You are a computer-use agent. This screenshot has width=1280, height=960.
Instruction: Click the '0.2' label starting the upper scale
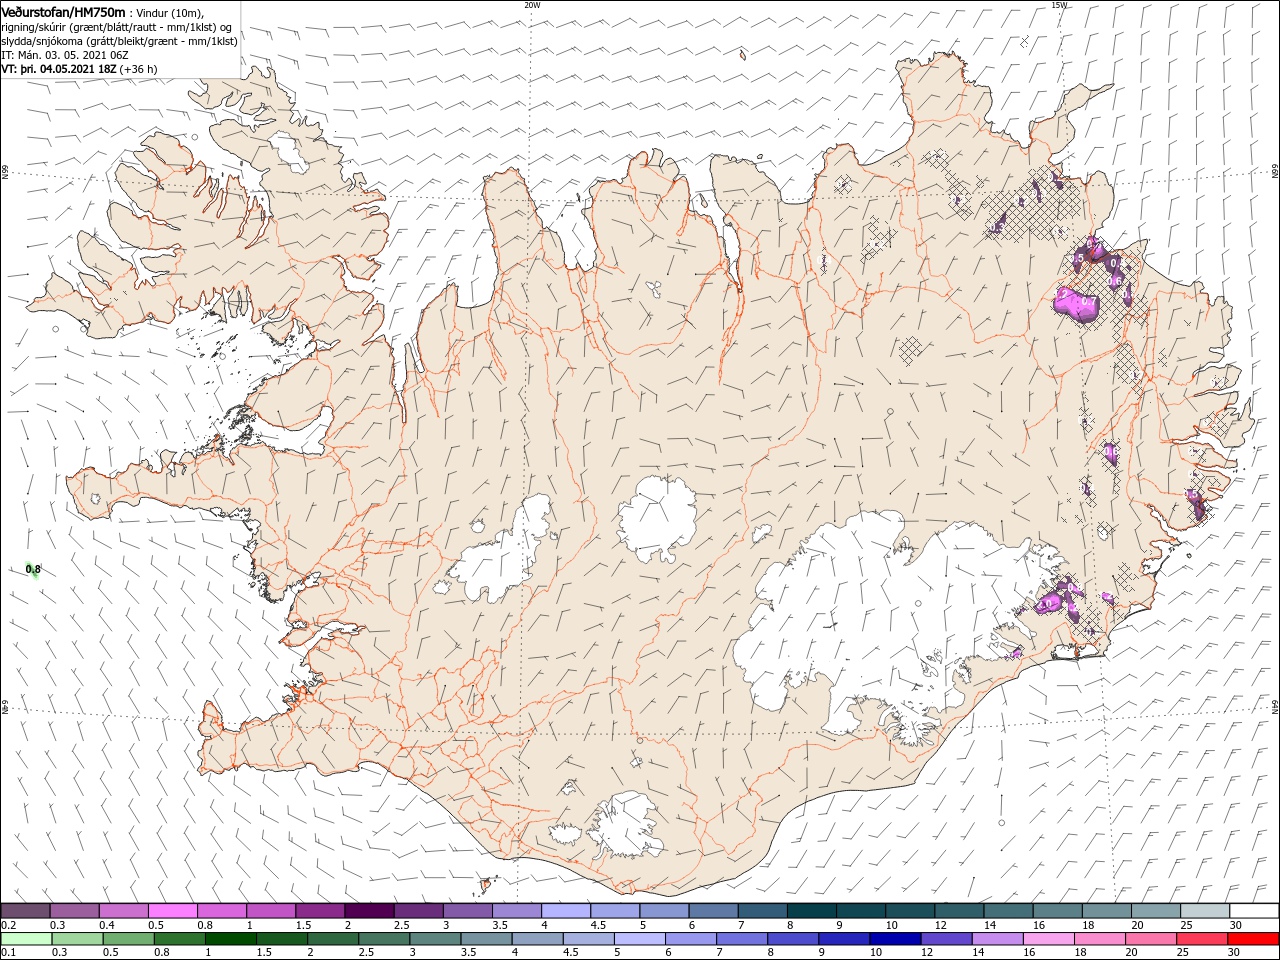click(8, 925)
